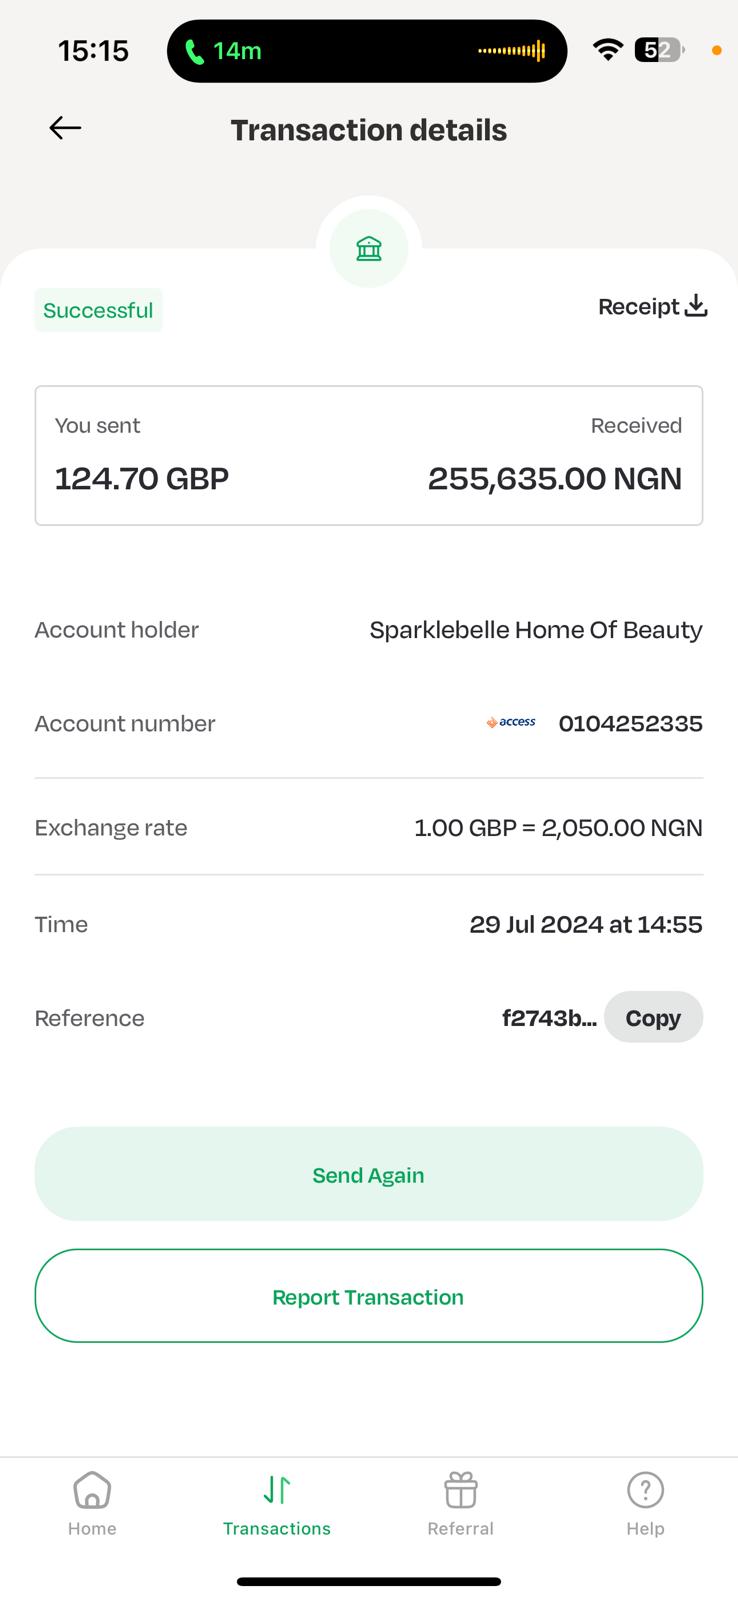
Task: Tap the received 255,635.00 NGN amount
Action: [555, 478]
